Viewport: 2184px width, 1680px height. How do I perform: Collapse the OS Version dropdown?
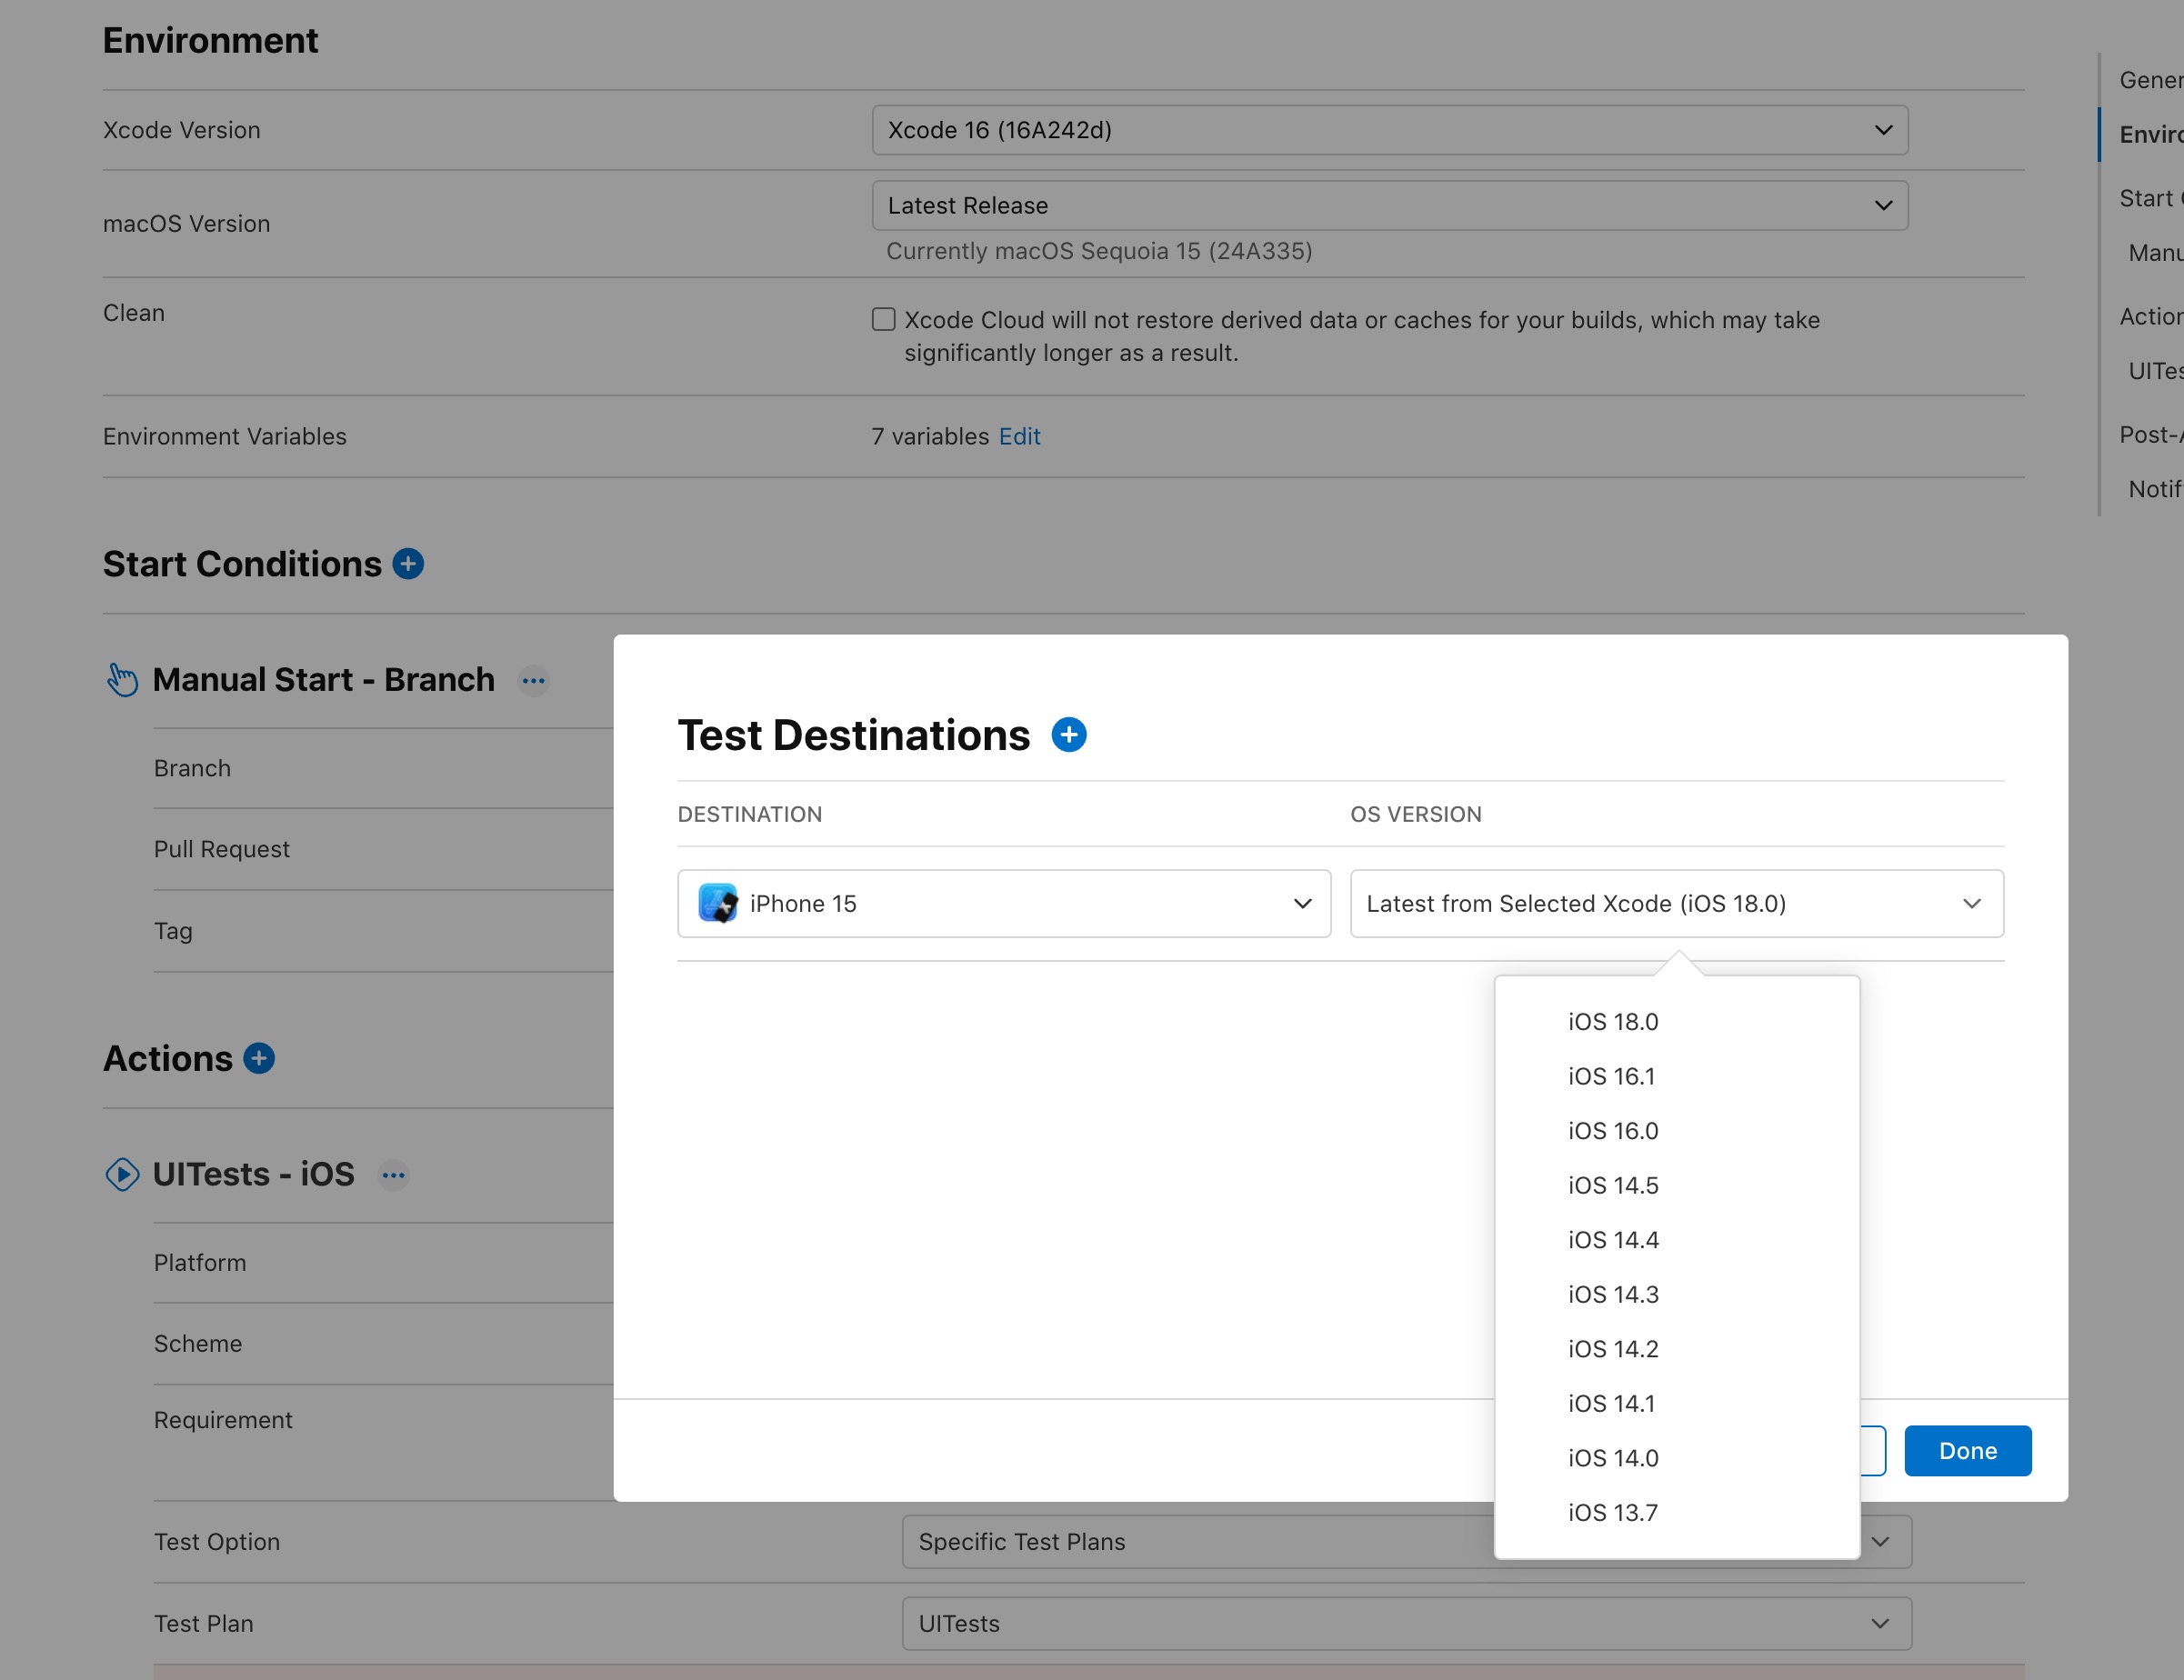[1677, 903]
